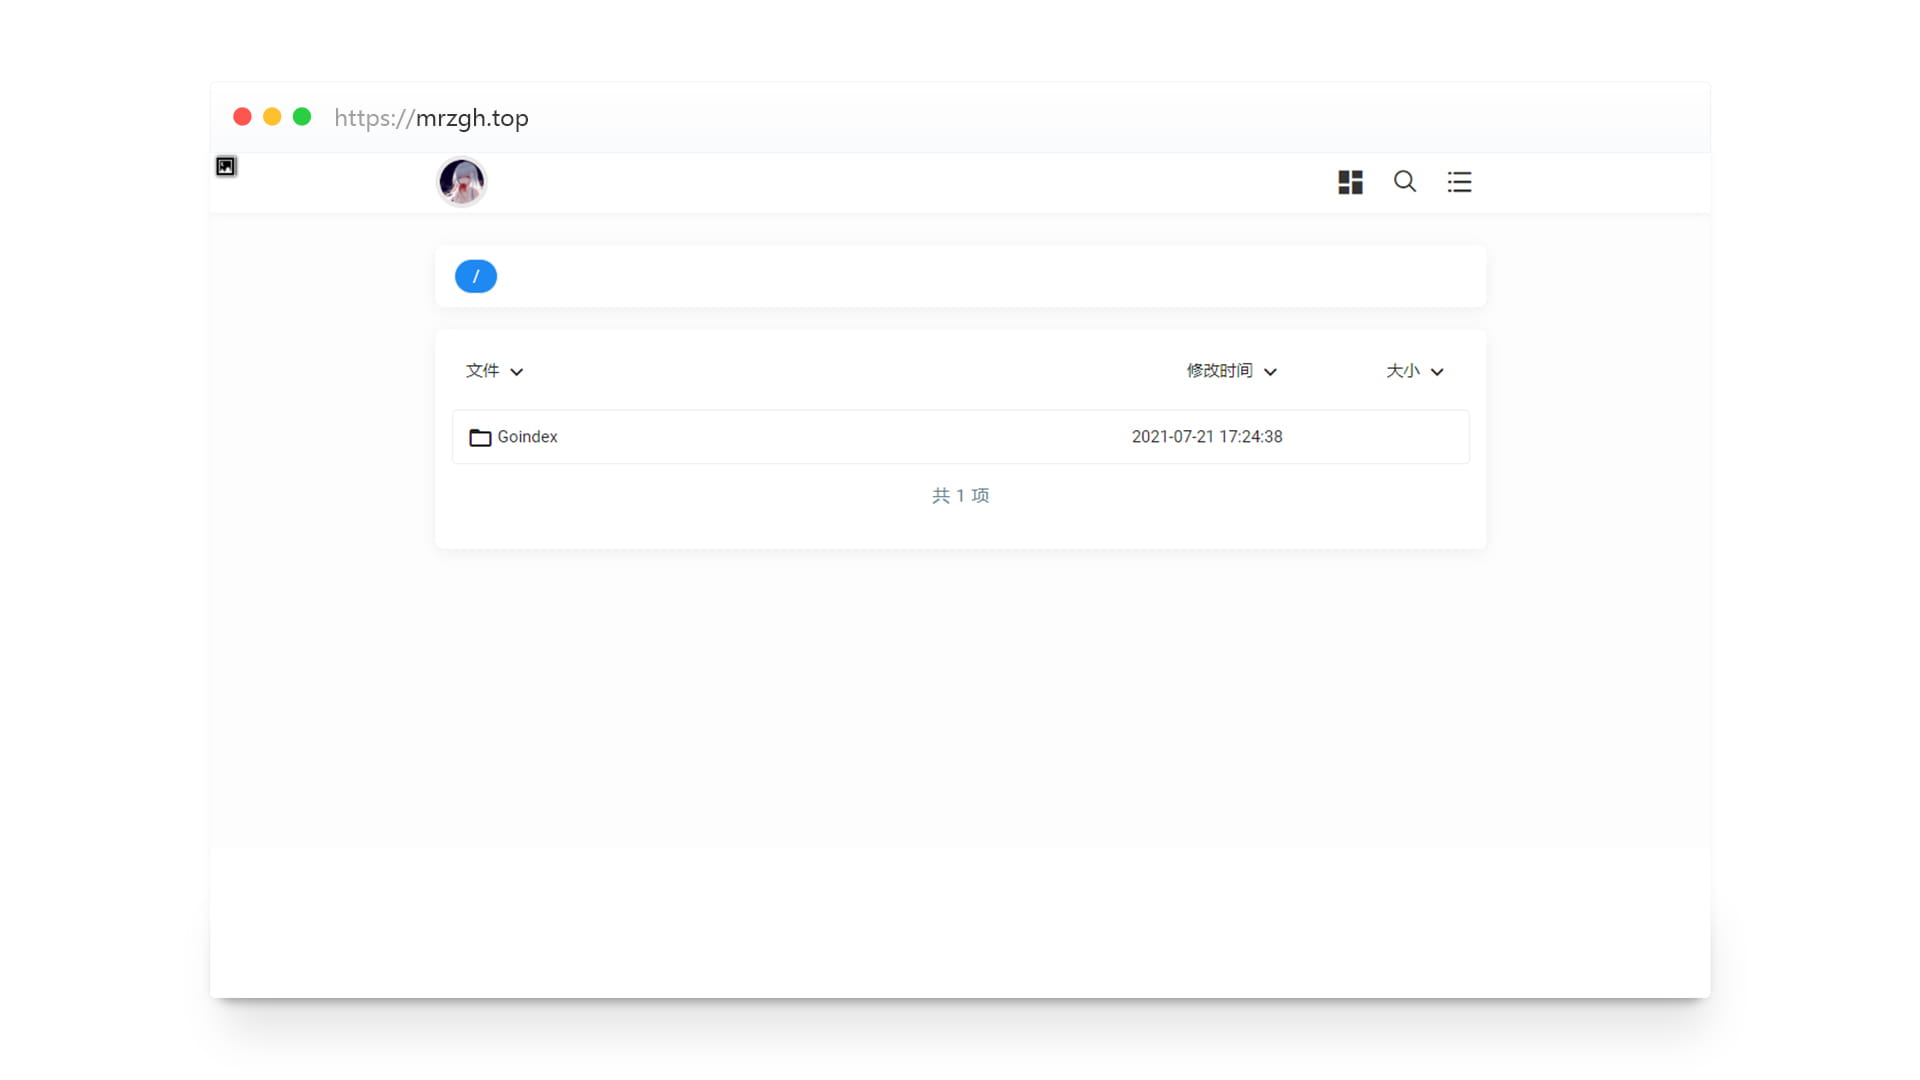Sort by the 文件 column label
This screenshot has height=1080, width=1920.
point(482,371)
